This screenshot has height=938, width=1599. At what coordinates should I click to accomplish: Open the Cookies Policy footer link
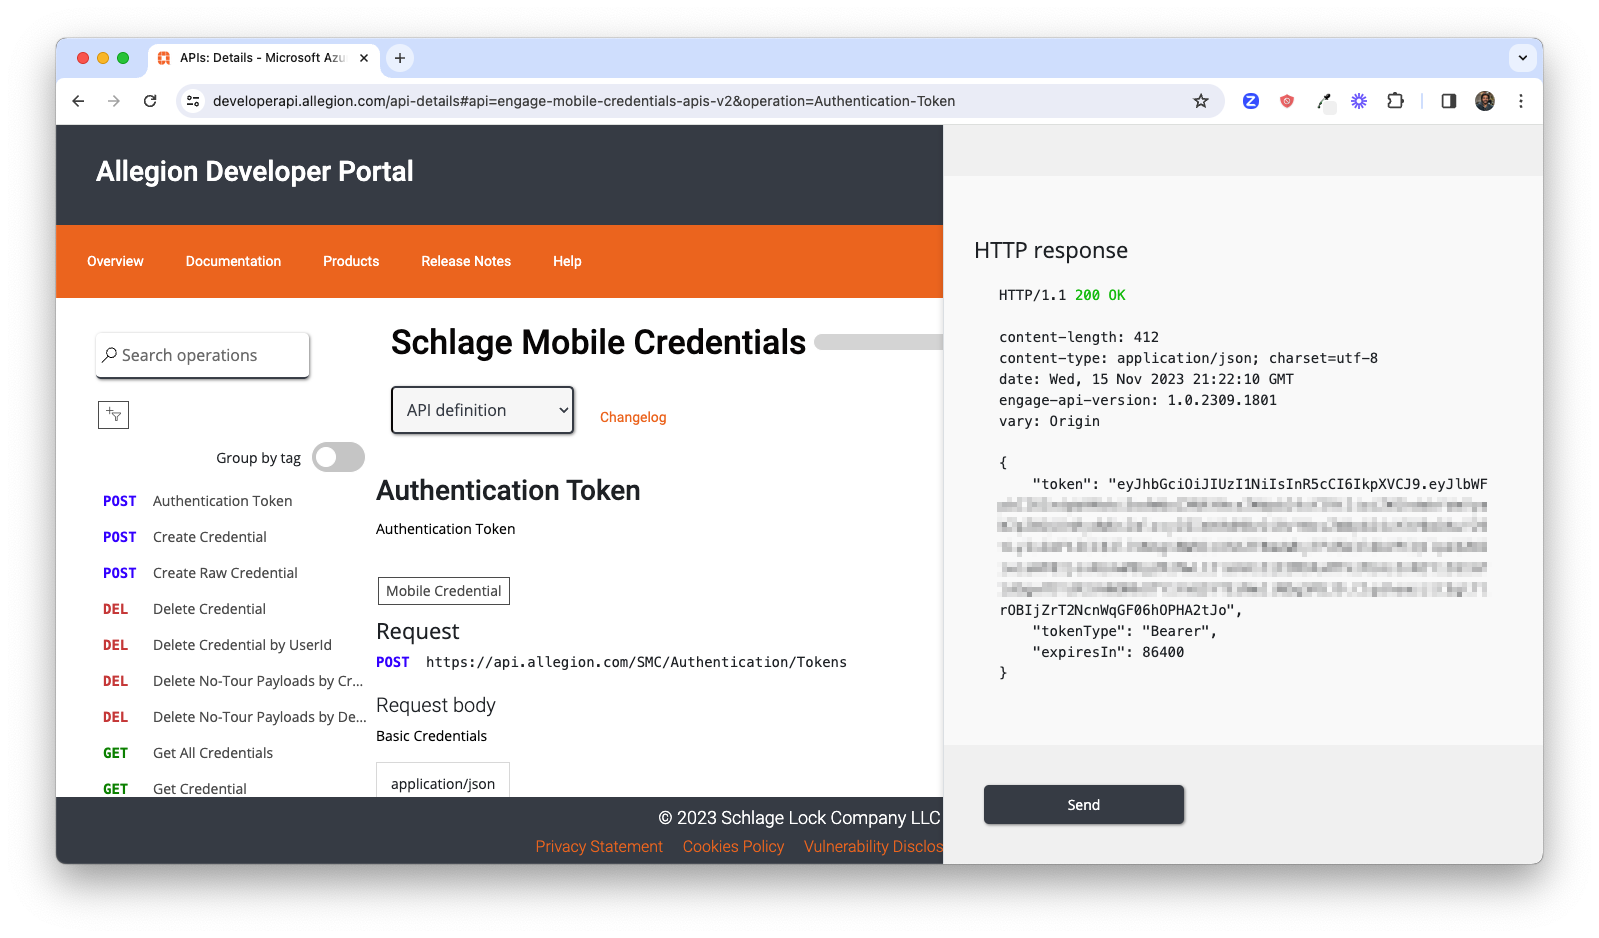(x=733, y=846)
